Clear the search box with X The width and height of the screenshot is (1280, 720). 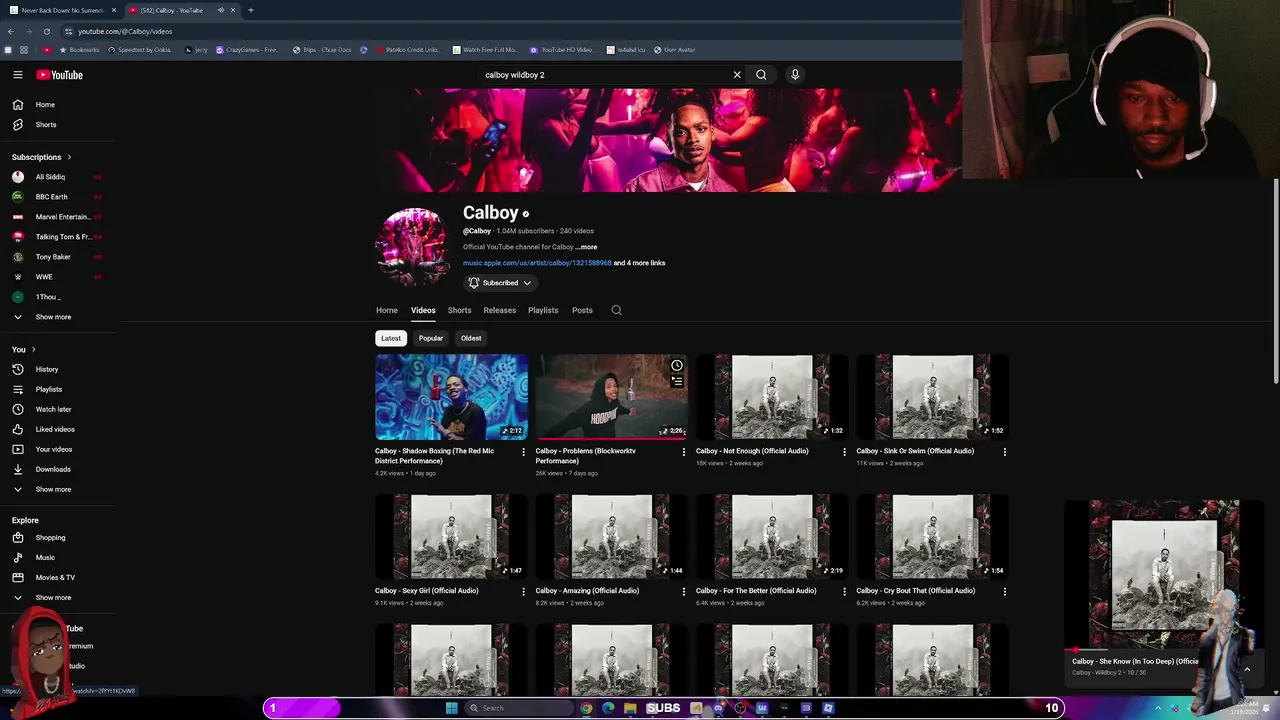737,75
